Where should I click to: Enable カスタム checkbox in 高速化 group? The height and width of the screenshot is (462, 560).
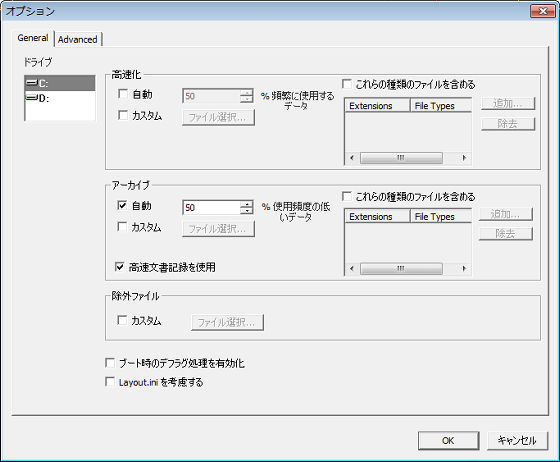[123, 115]
